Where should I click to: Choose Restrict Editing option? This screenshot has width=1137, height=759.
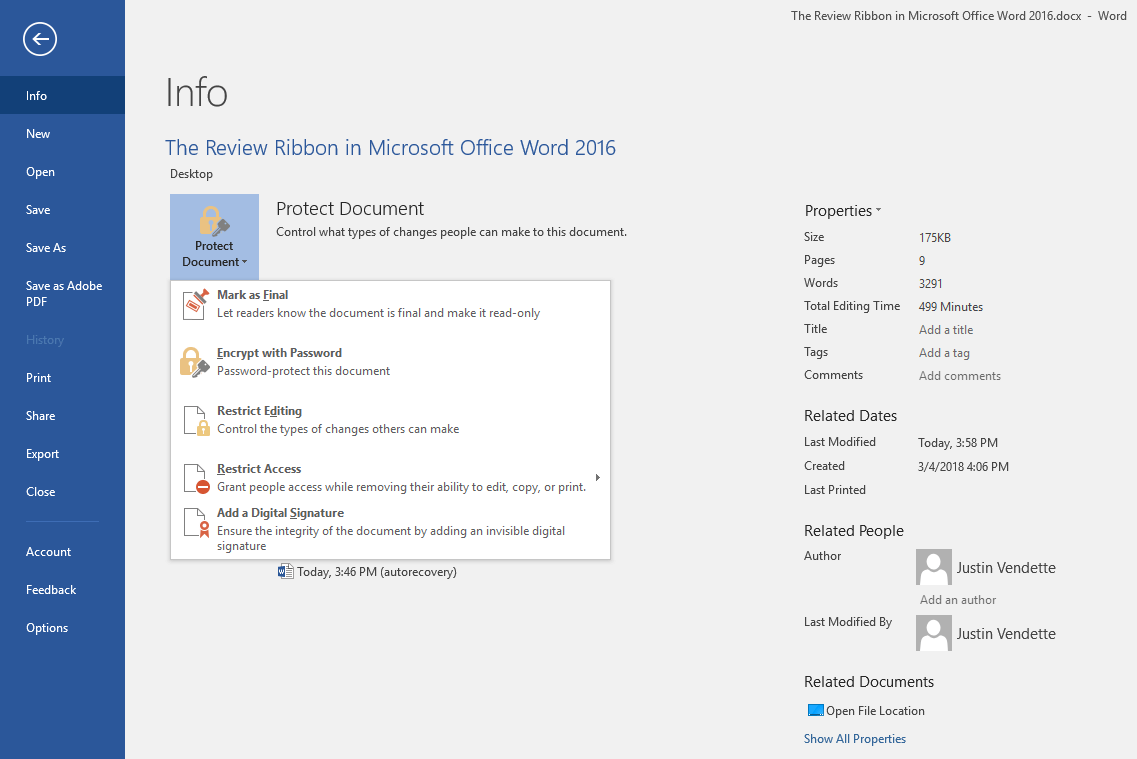[390, 420]
